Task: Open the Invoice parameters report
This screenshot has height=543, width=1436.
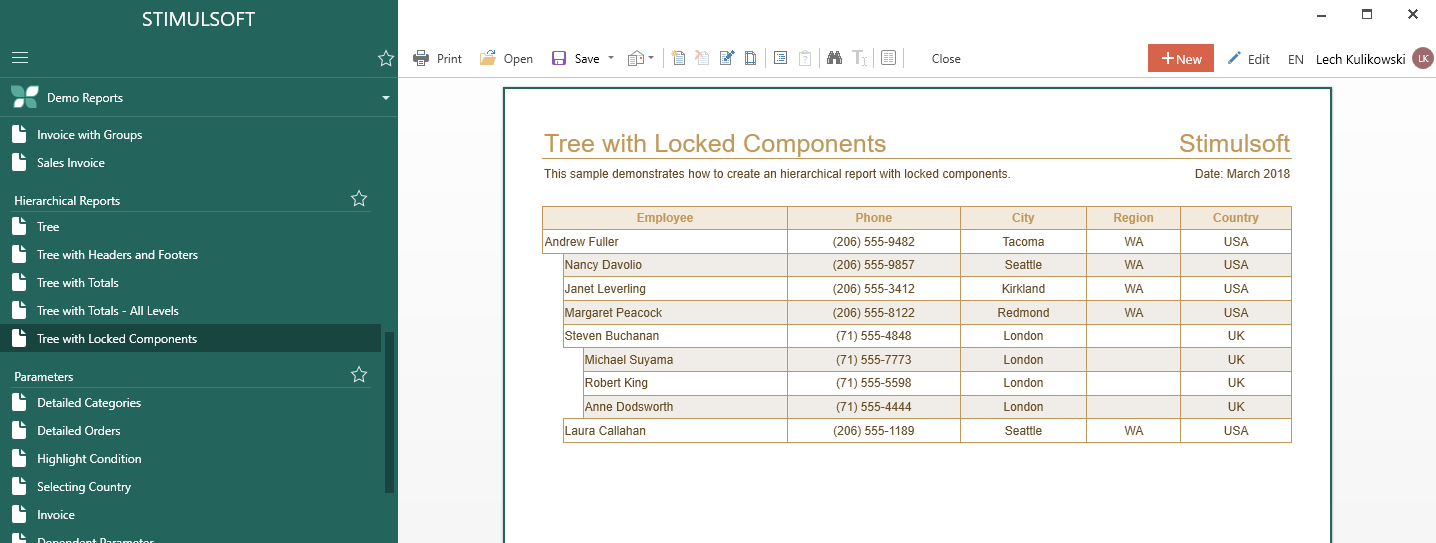Action: 56,515
